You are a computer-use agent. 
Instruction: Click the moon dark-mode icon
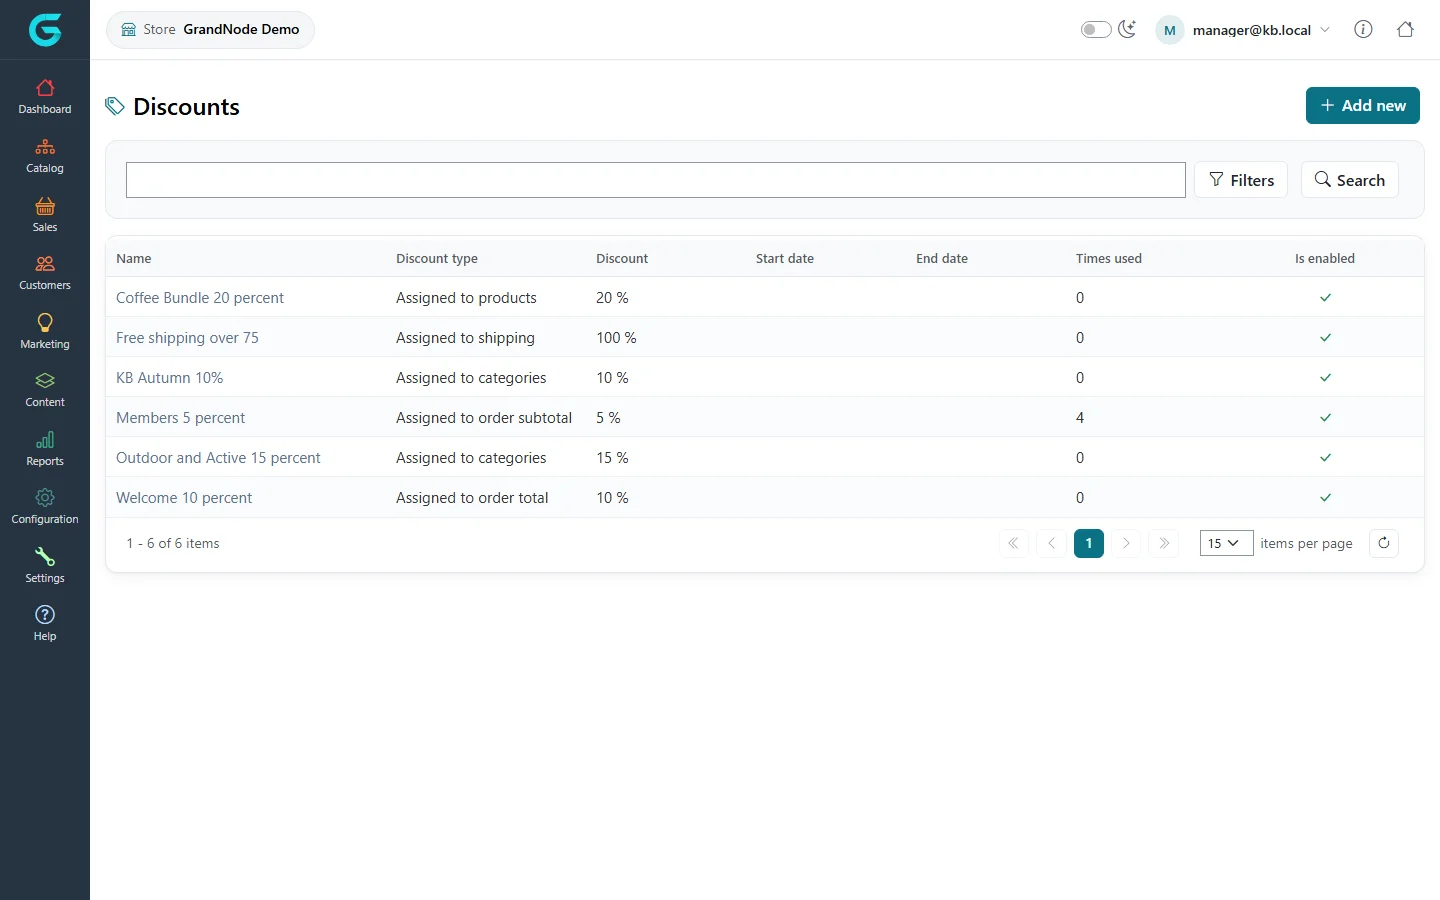[x=1127, y=29]
